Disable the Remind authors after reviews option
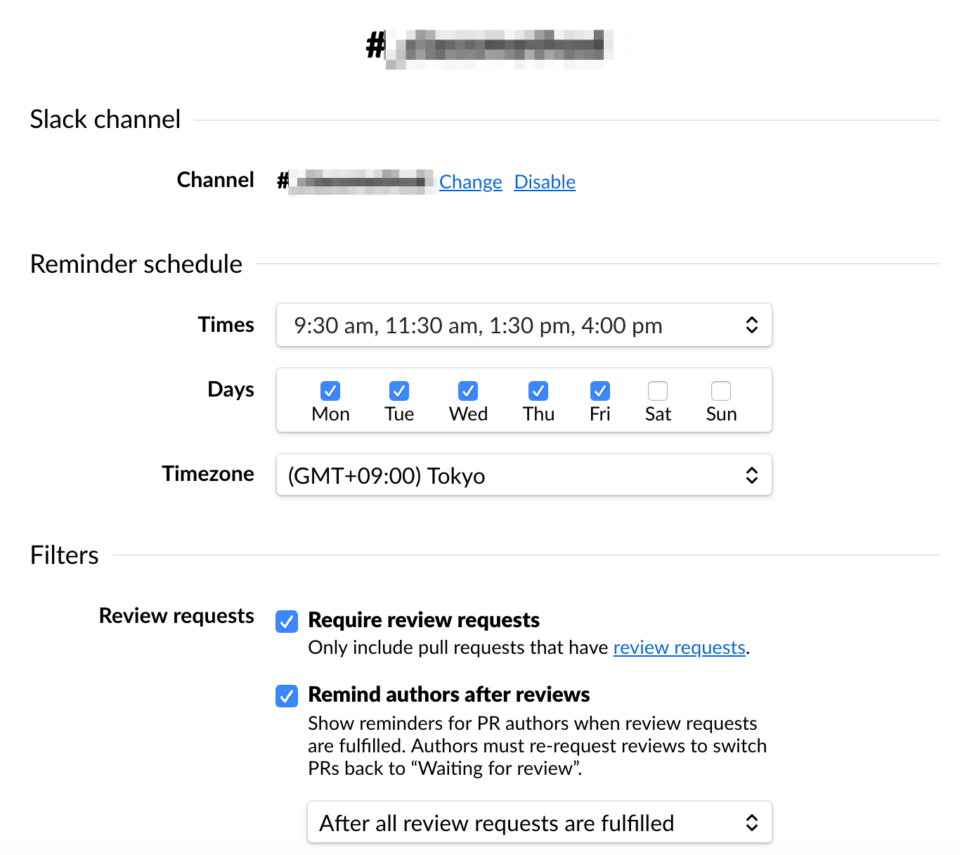 287,696
